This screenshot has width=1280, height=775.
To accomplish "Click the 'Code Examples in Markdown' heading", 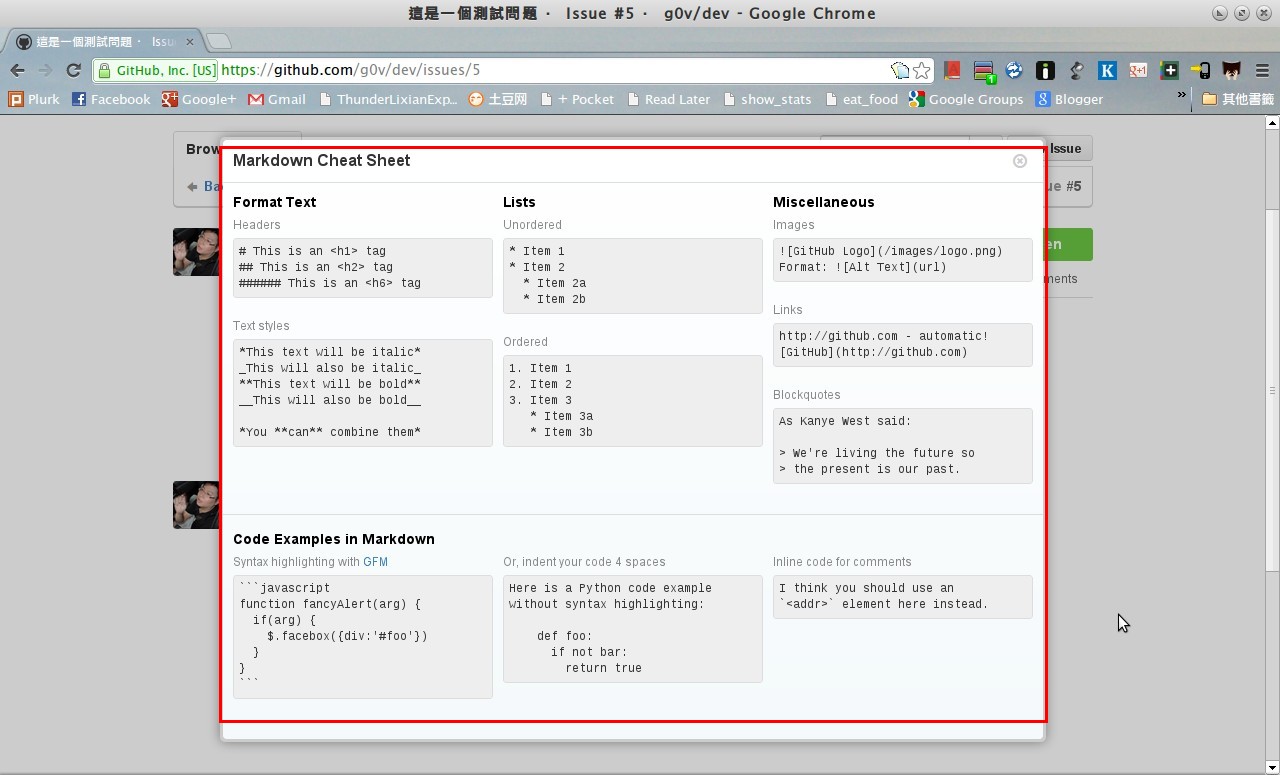I will pyautogui.click(x=334, y=539).
